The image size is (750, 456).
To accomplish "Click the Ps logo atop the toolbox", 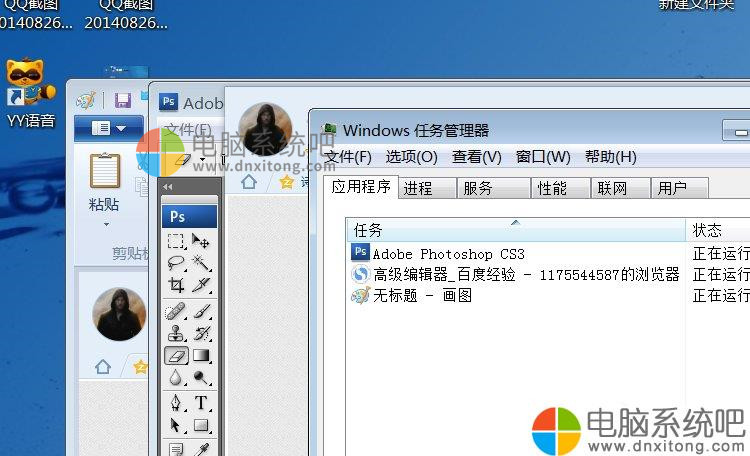I will [x=189, y=216].
